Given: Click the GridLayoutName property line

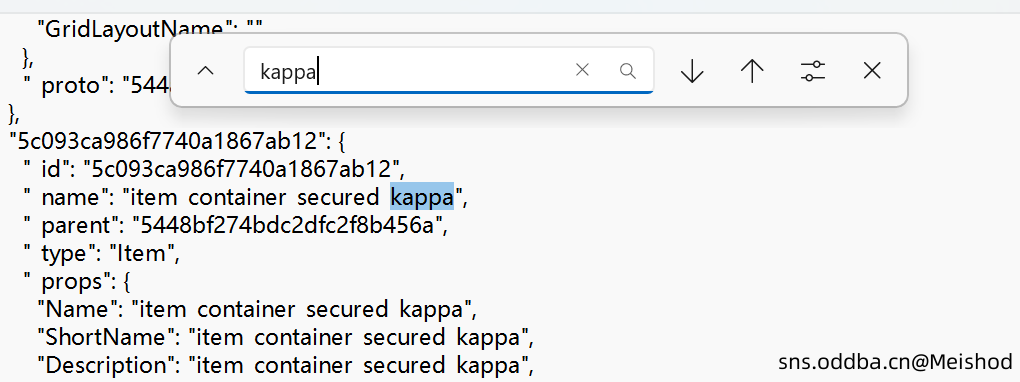Looking at the screenshot, I should coord(150,29).
